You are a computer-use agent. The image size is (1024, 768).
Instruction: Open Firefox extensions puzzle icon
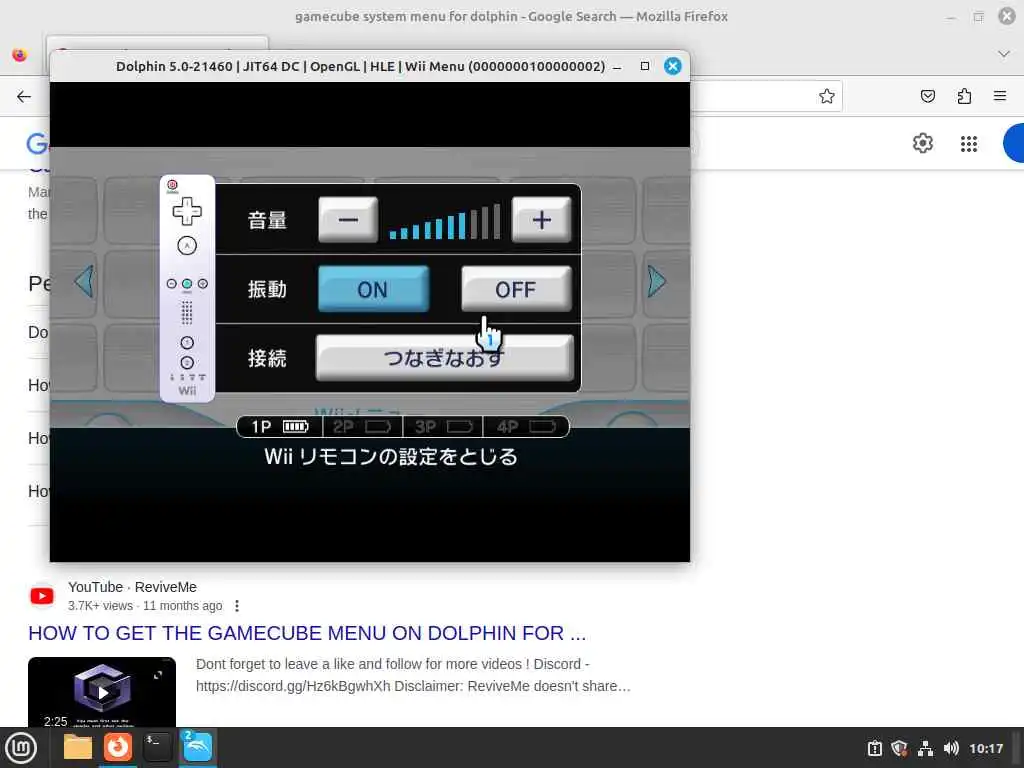[x=964, y=97]
